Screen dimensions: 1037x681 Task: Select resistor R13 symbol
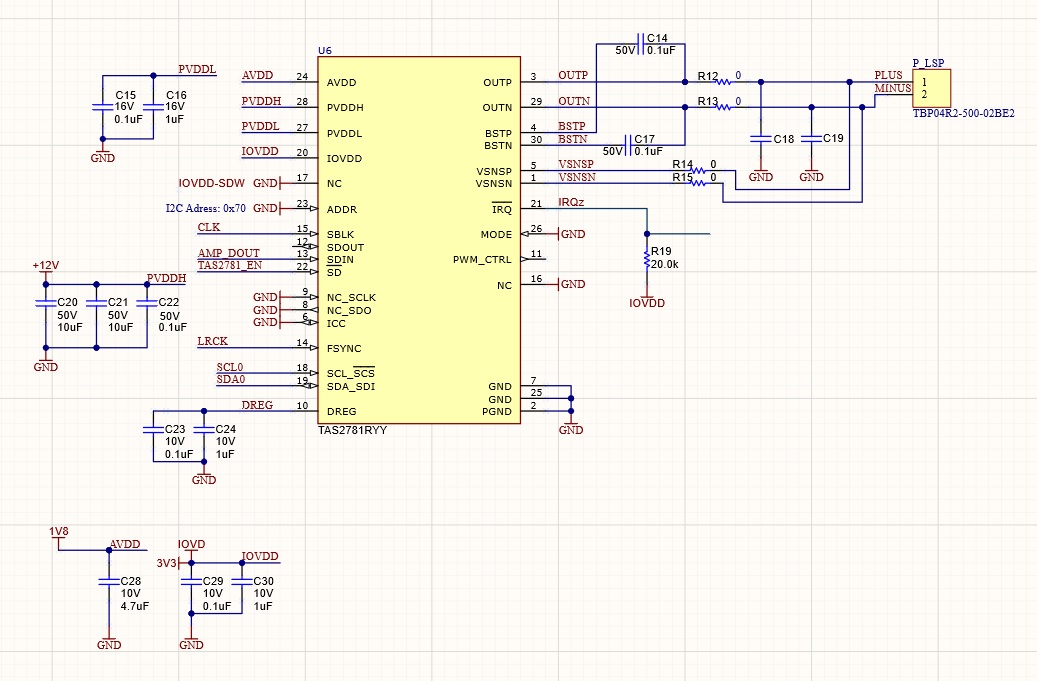click(x=724, y=106)
